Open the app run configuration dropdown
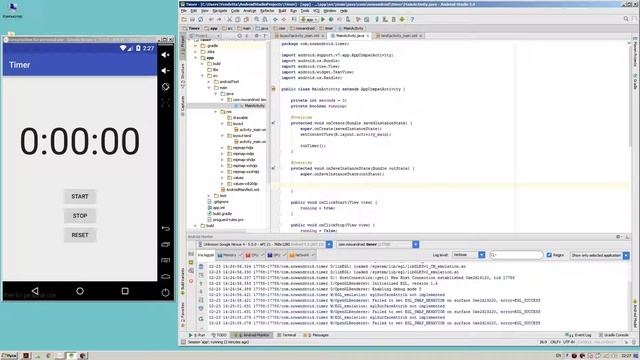 click(309, 19)
